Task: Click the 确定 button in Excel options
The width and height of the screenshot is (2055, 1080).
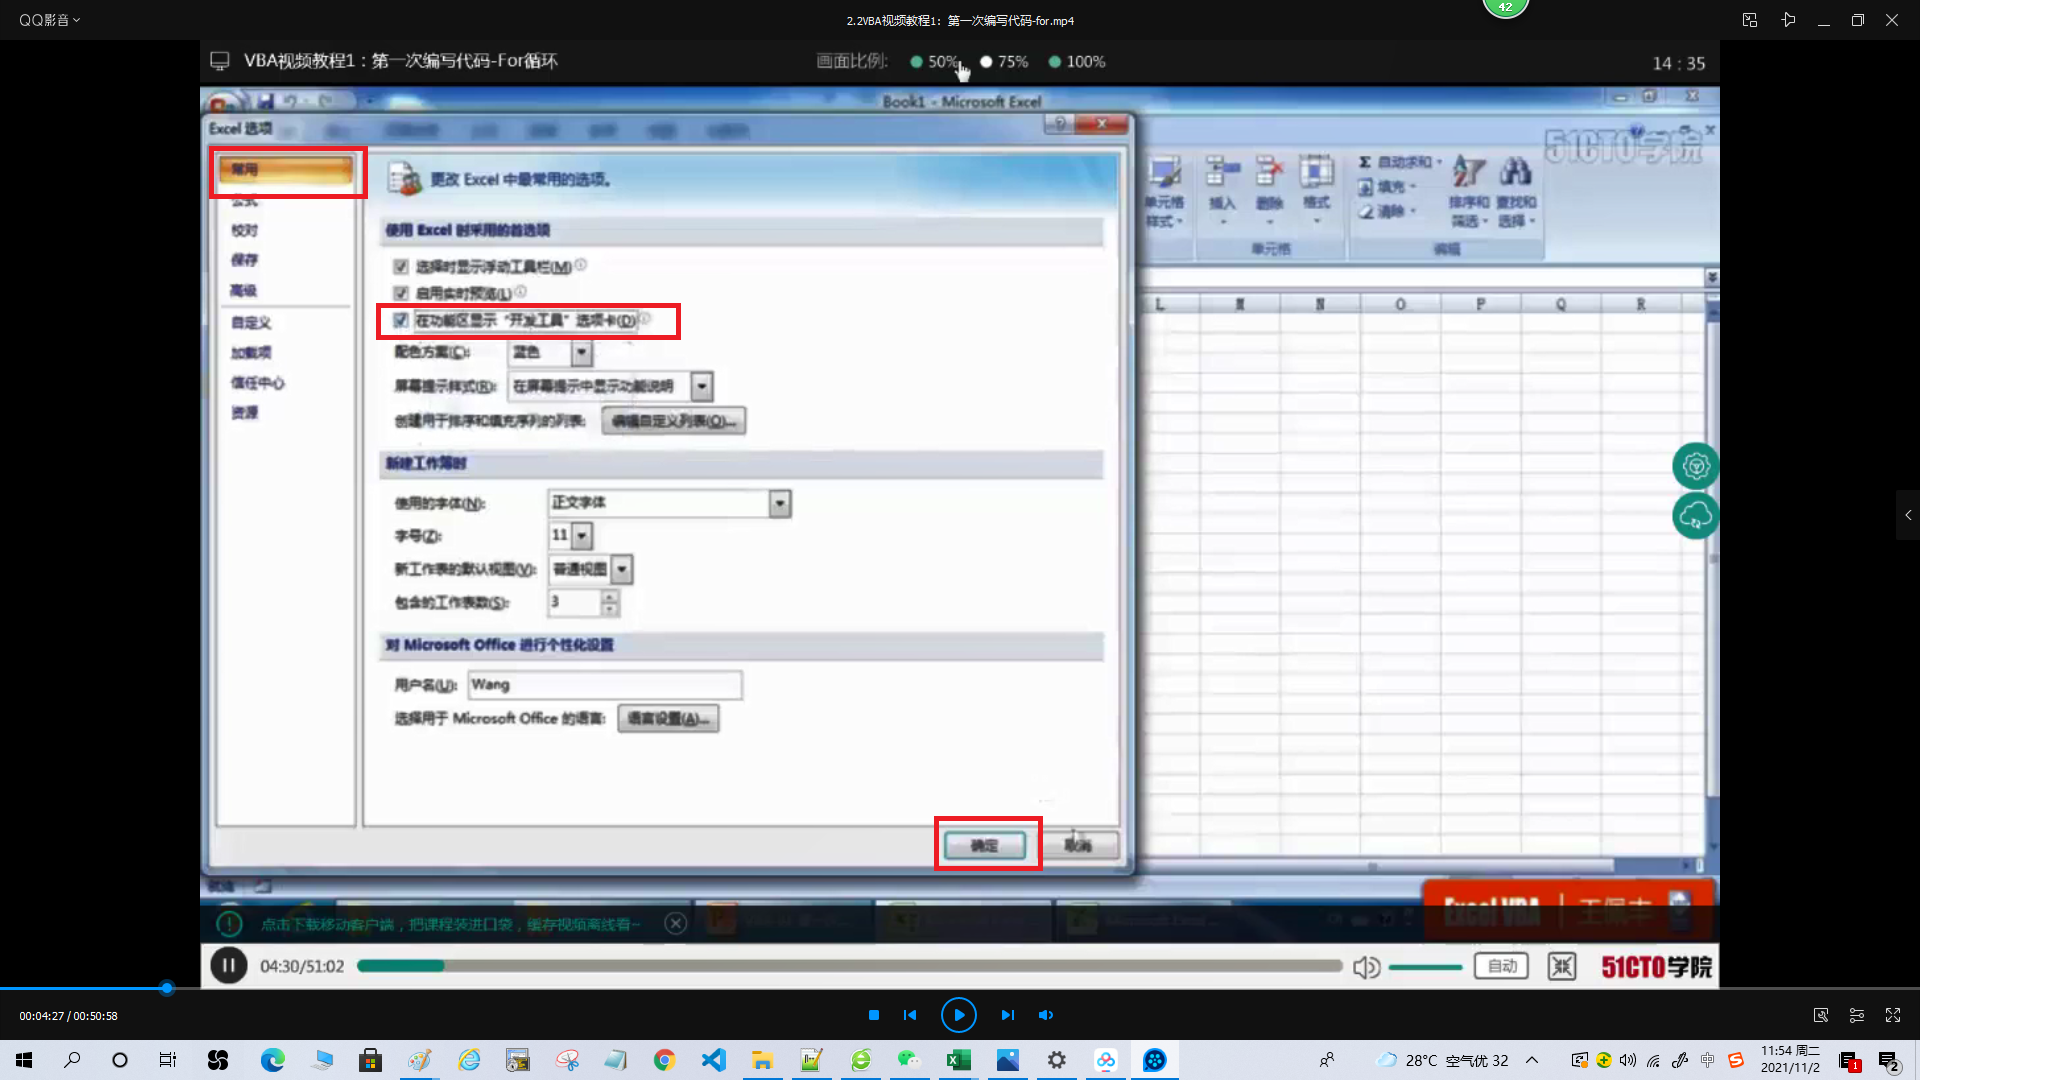Action: [985, 845]
